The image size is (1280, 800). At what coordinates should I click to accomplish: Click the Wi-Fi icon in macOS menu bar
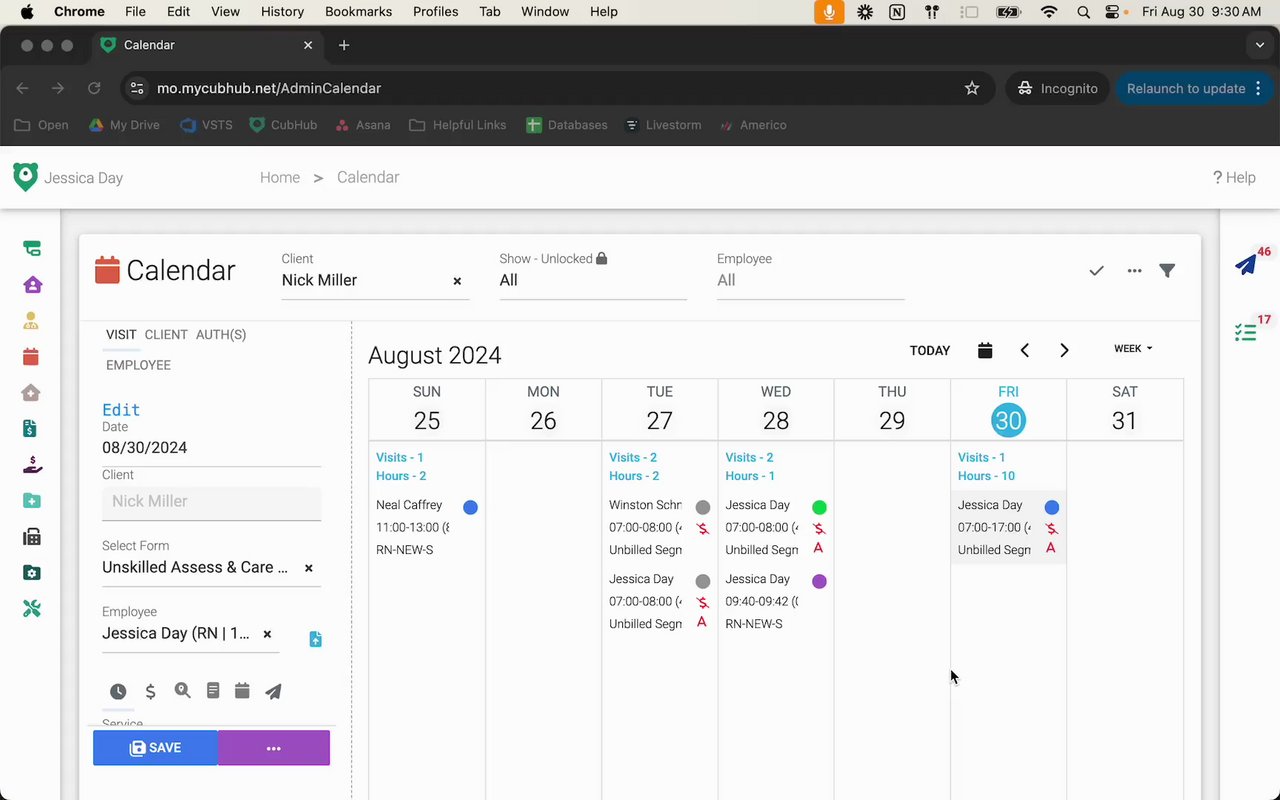pyautogui.click(x=1049, y=12)
